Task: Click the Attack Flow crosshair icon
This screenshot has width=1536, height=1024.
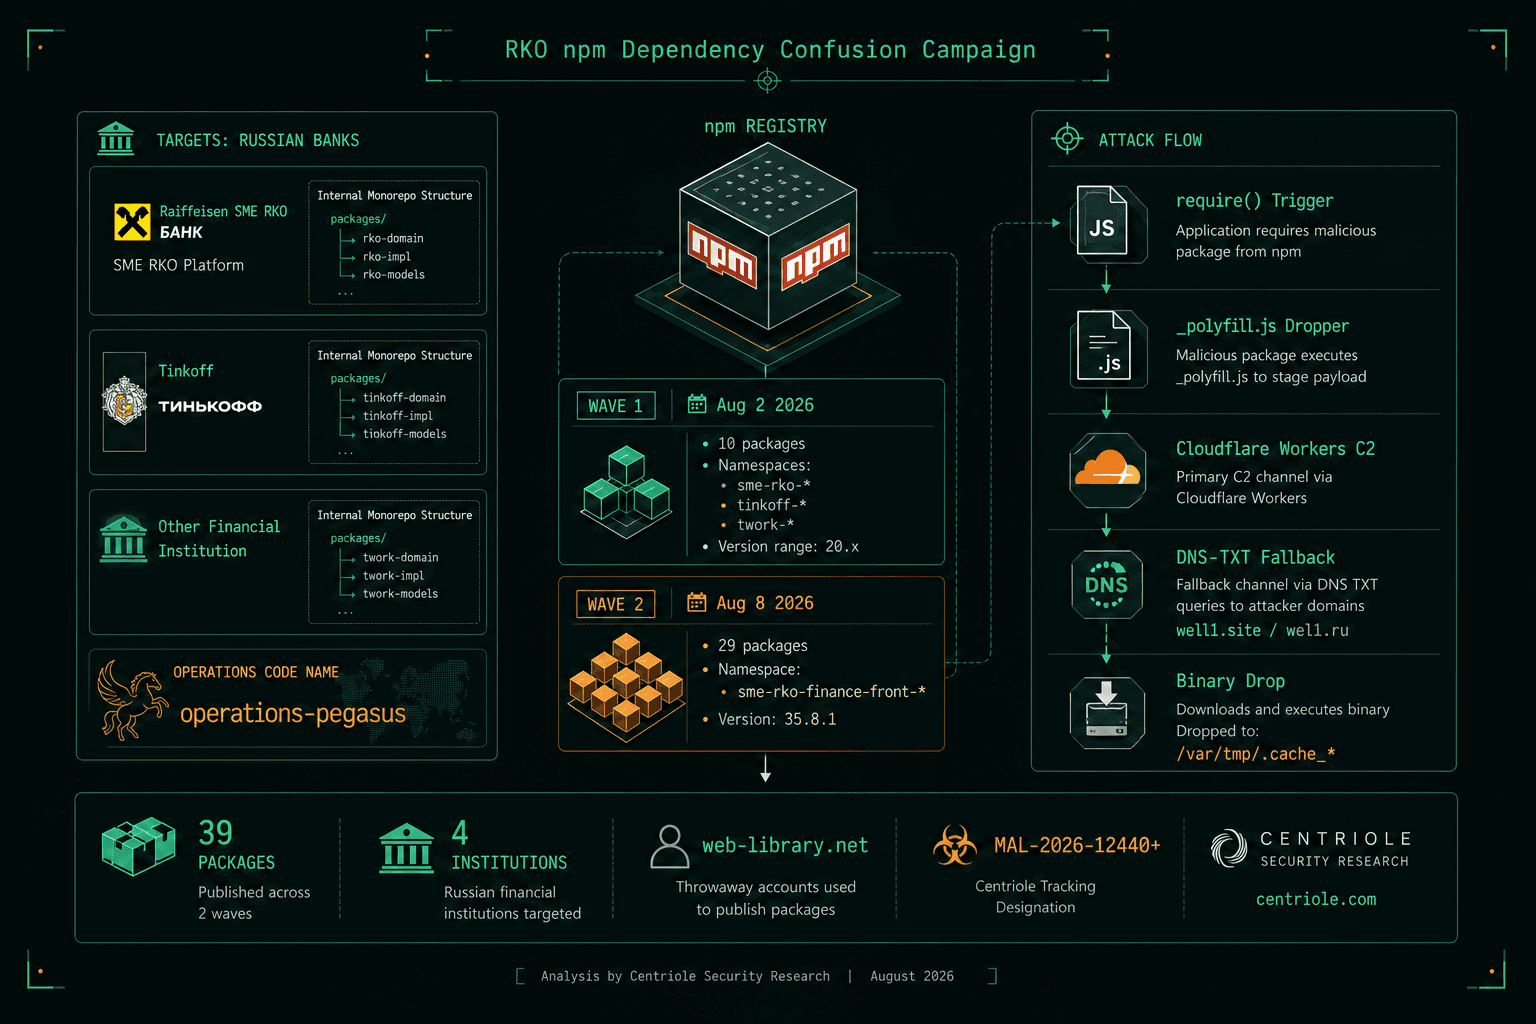Action: click(x=1067, y=139)
